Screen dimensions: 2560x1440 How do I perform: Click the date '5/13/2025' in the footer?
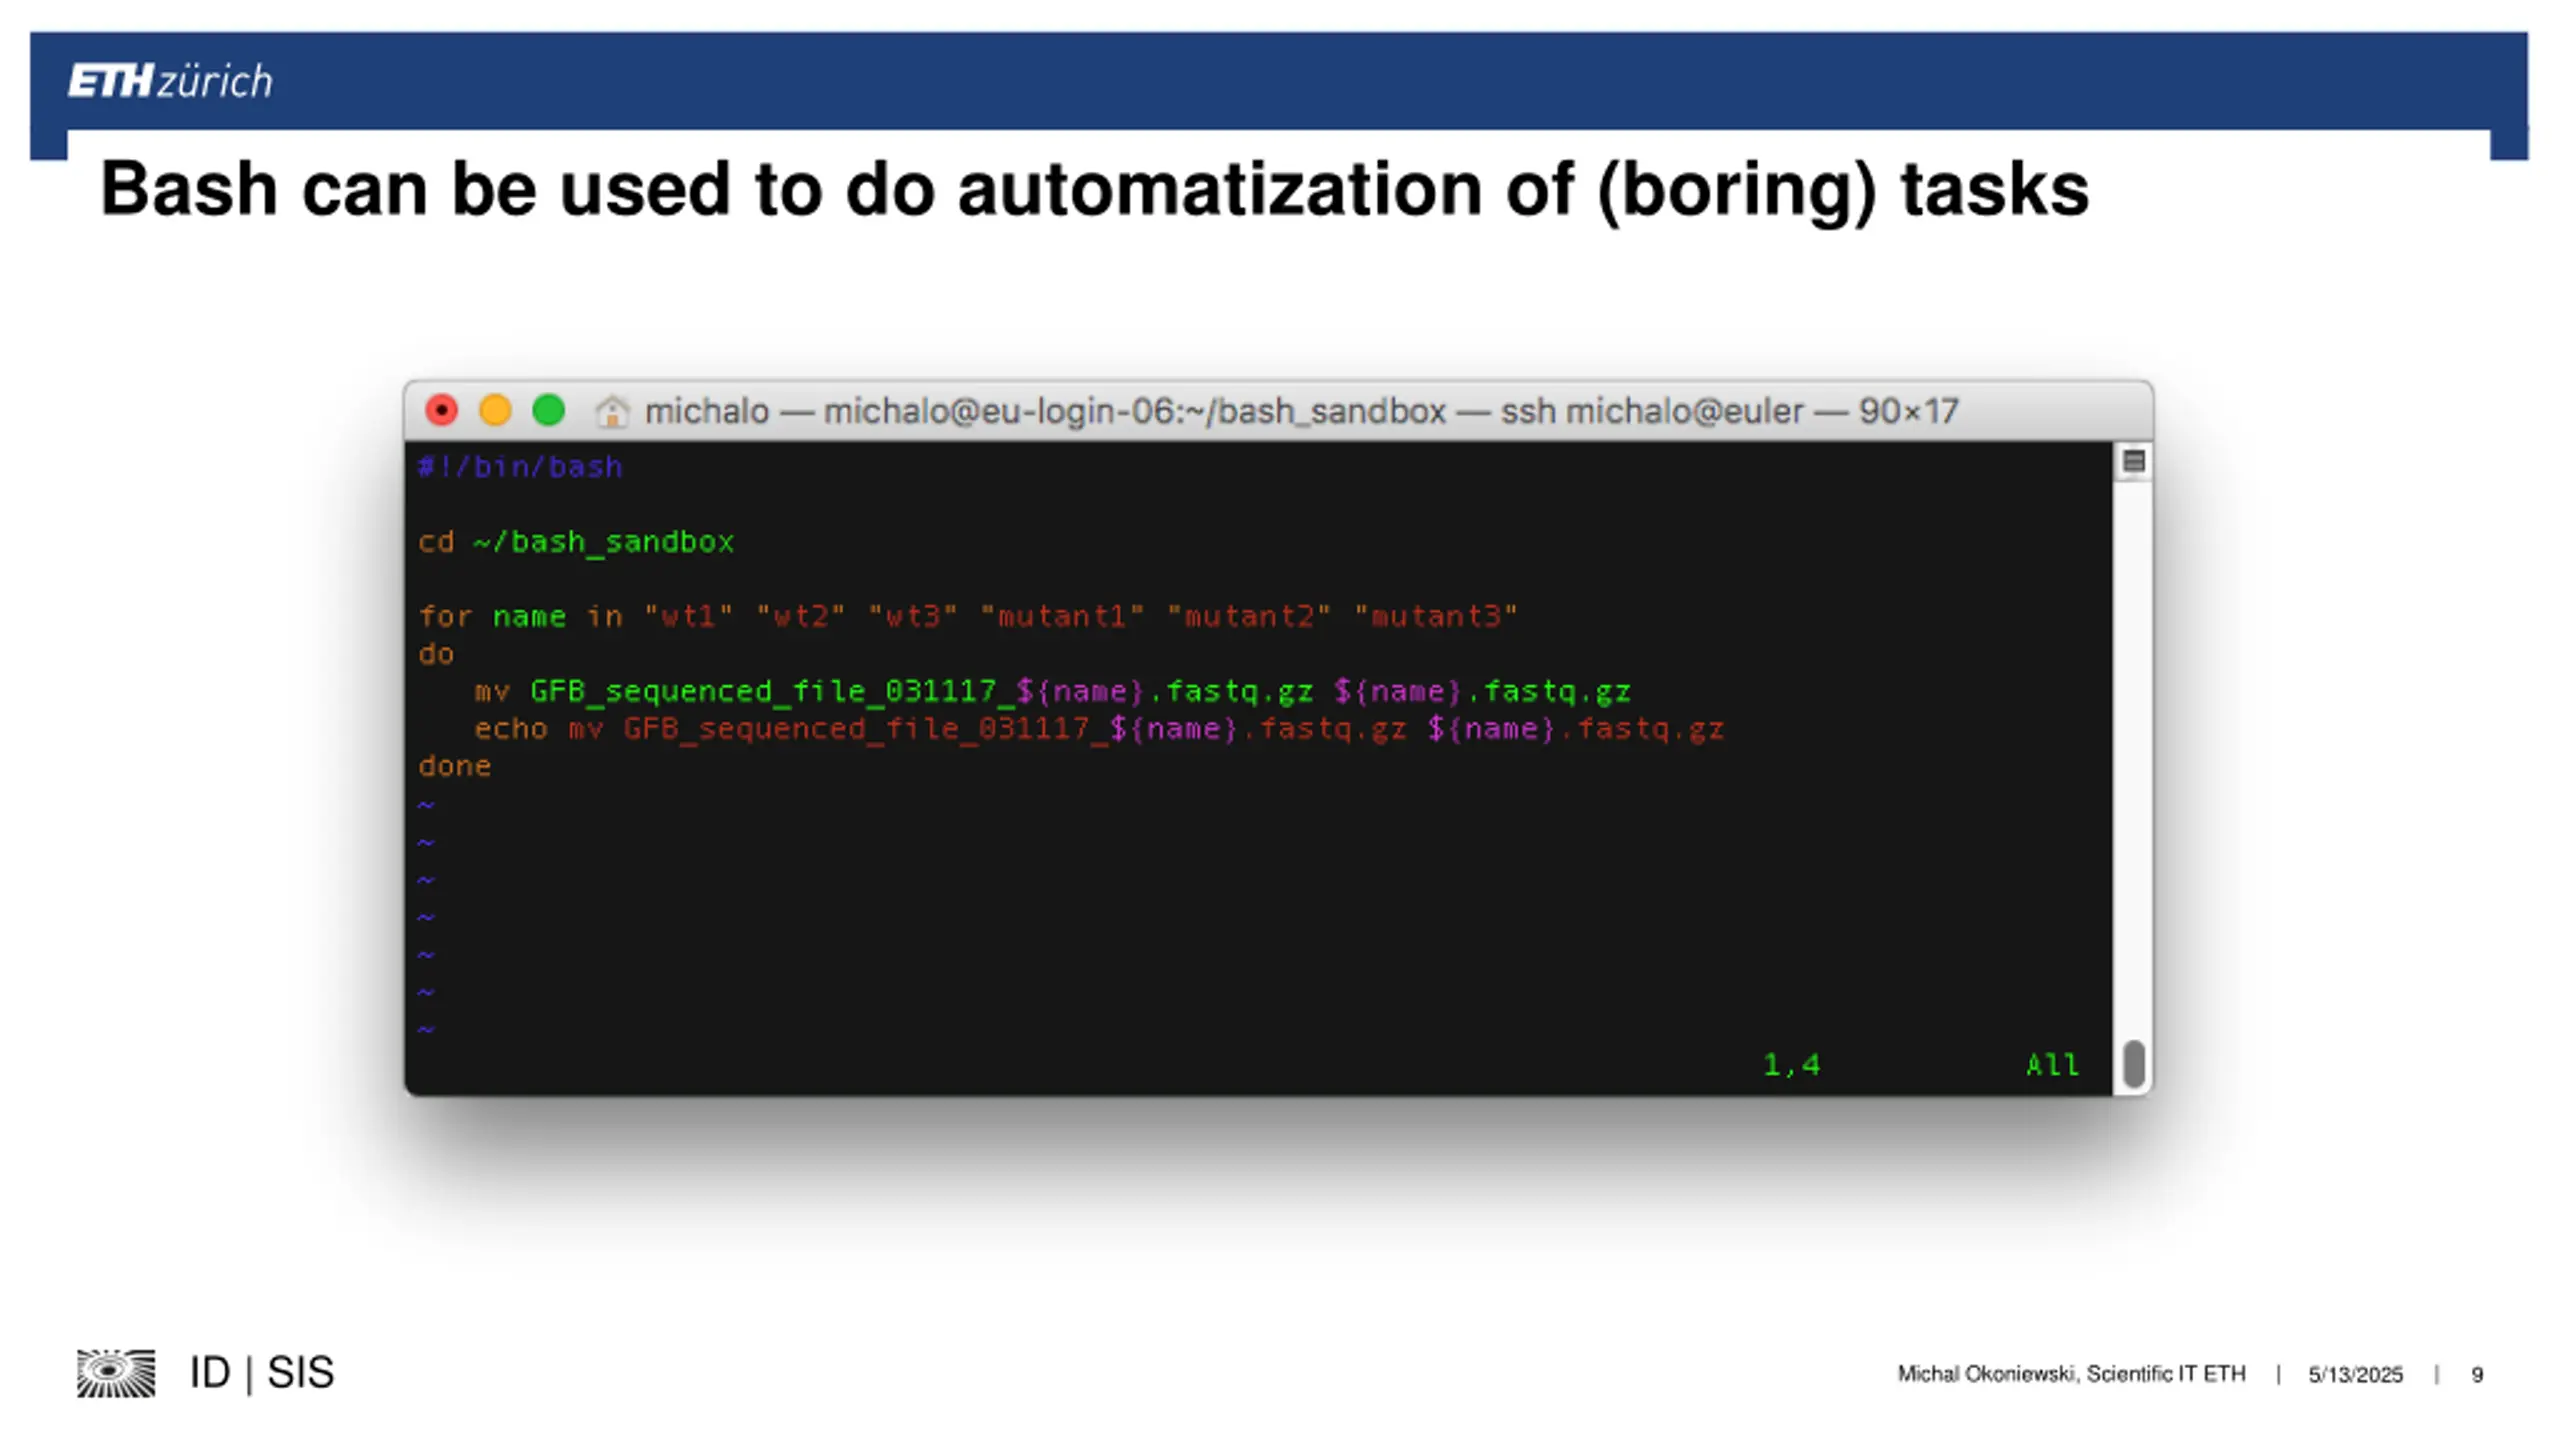coord(2355,1375)
